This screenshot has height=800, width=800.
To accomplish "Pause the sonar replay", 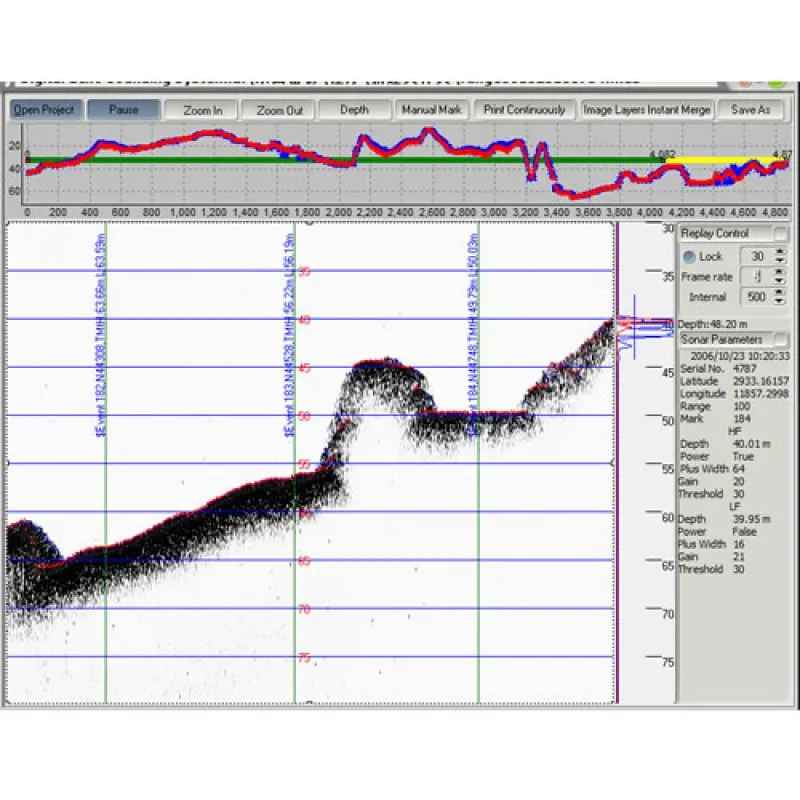I will (x=123, y=110).
